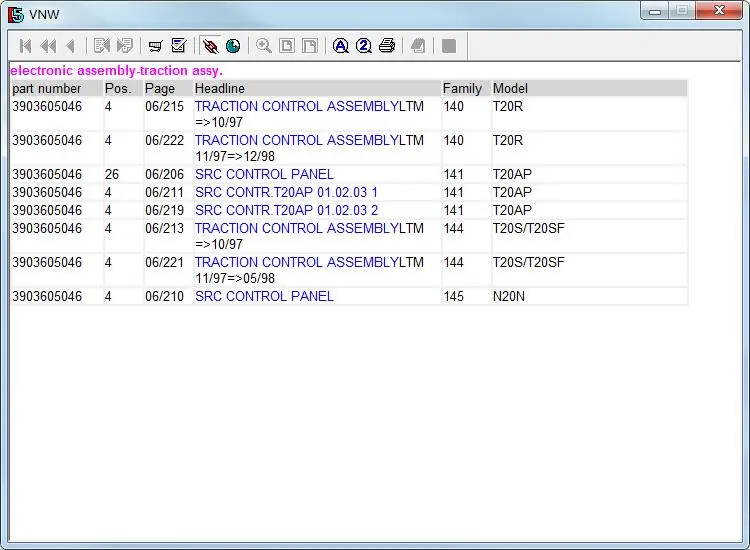Click the first page navigation arrow
This screenshot has width=750, height=550.
pos(25,46)
